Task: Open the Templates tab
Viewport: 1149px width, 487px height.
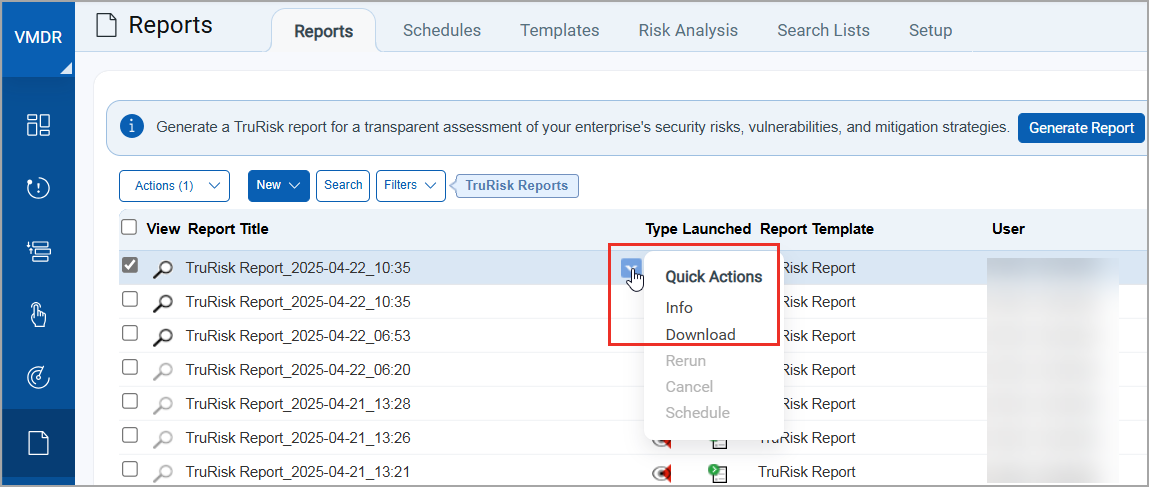Action: (560, 31)
